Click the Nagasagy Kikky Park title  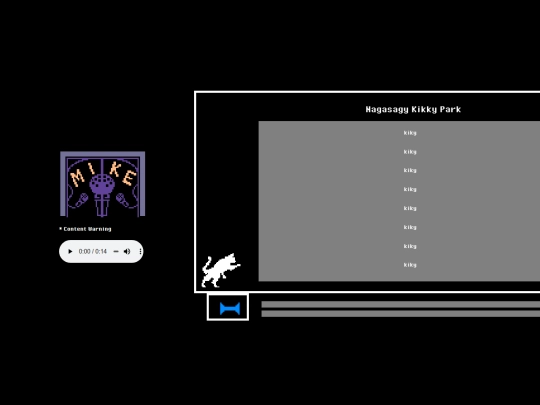pyautogui.click(x=413, y=110)
